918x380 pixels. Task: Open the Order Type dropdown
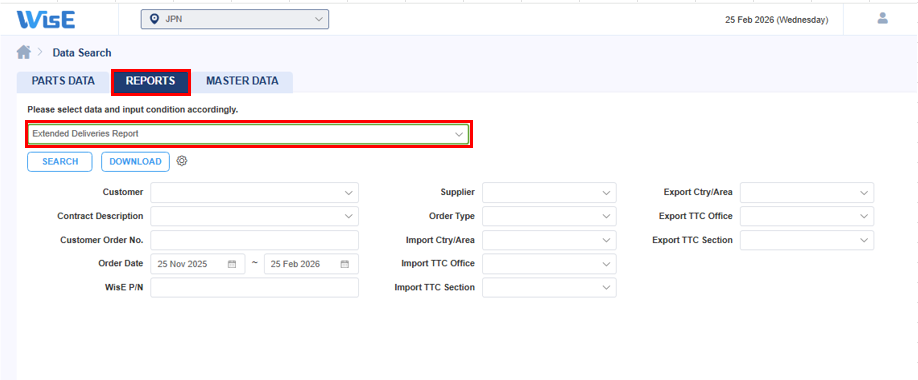[x=550, y=217]
